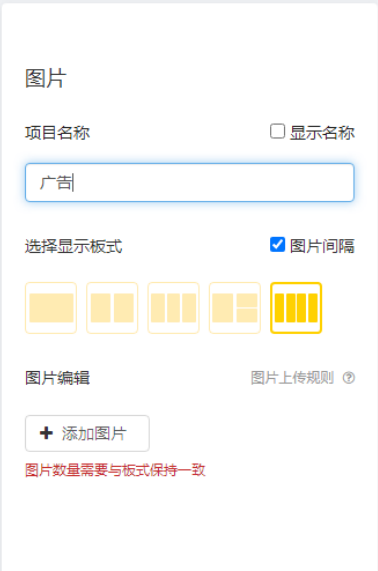The image size is (378, 571).
Task: Click the word 广告 inside the field
Action: point(56,182)
